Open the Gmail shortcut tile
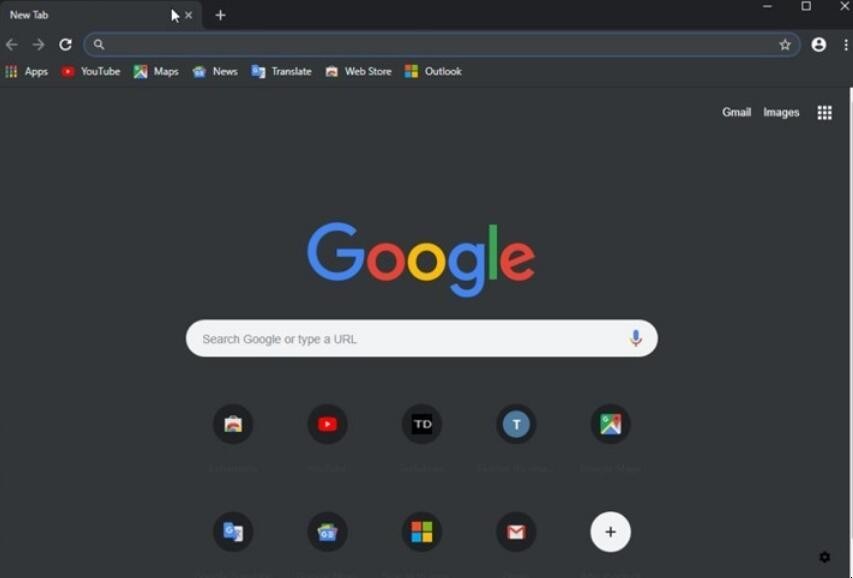This screenshot has height=578, width=853. (516, 532)
